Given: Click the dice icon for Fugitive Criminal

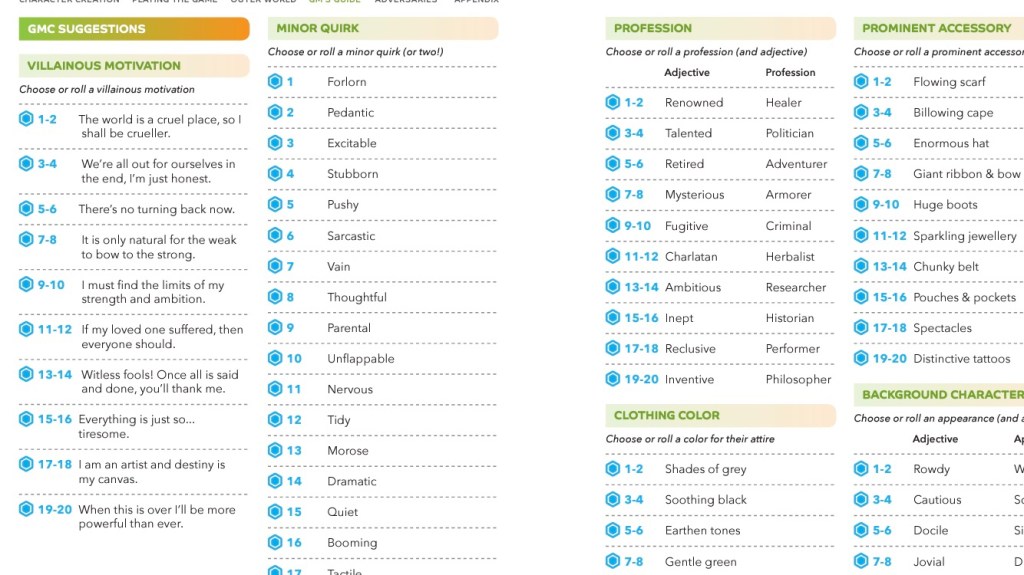Looking at the screenshot, I should point(613,225).
